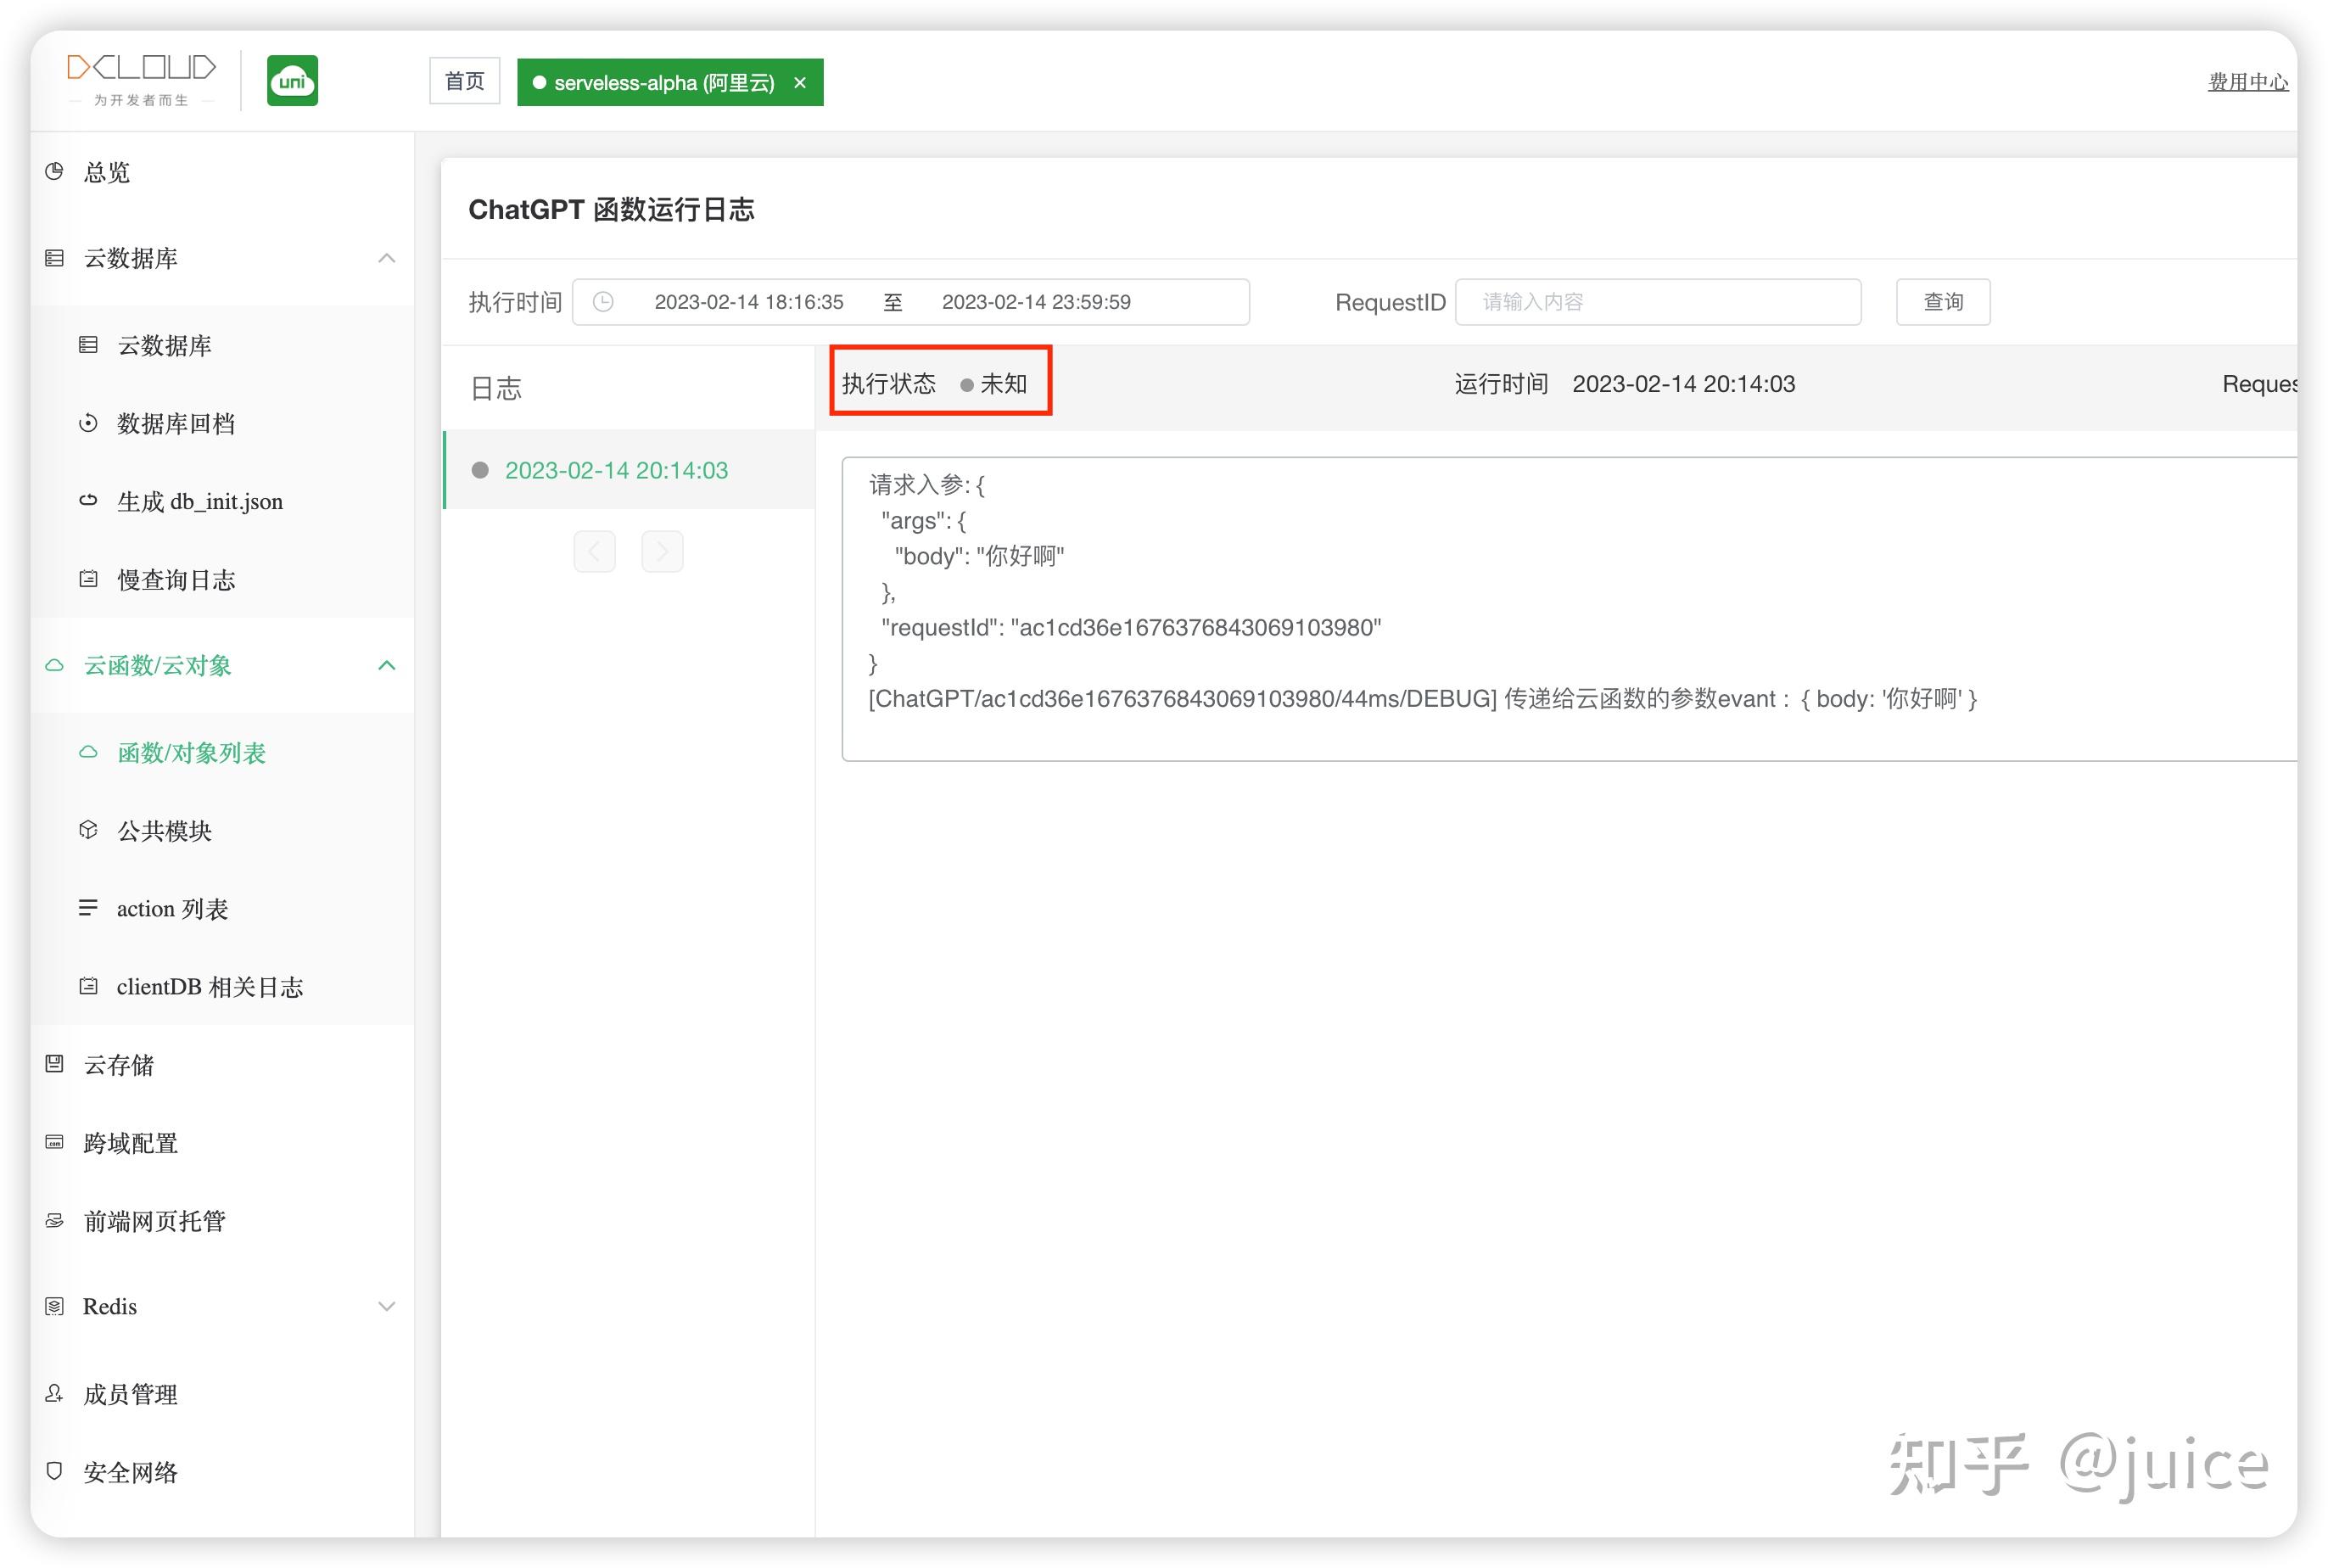The height and width of the screenshot is (1568, 2328).
Task: Open the 首页 tab
Action: click(465, 81)
